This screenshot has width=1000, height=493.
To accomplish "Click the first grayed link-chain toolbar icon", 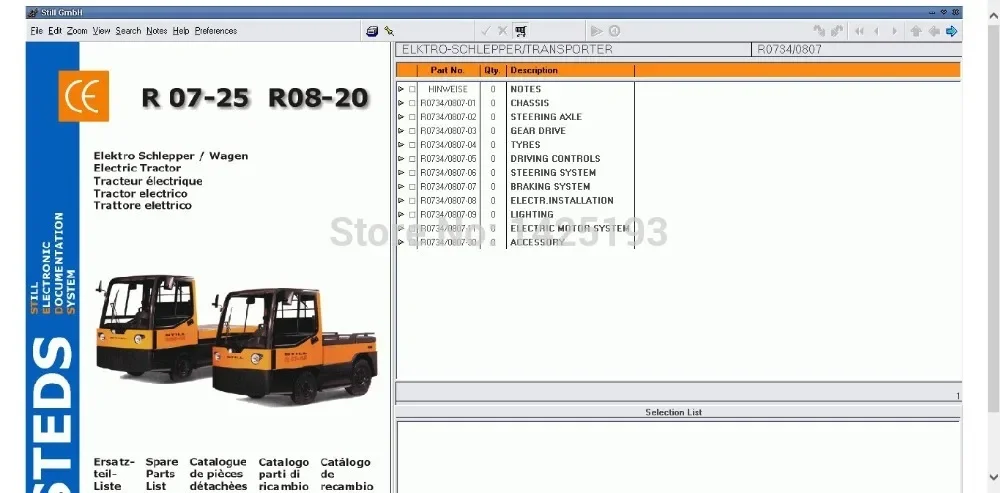I will (x=819, y=31).
